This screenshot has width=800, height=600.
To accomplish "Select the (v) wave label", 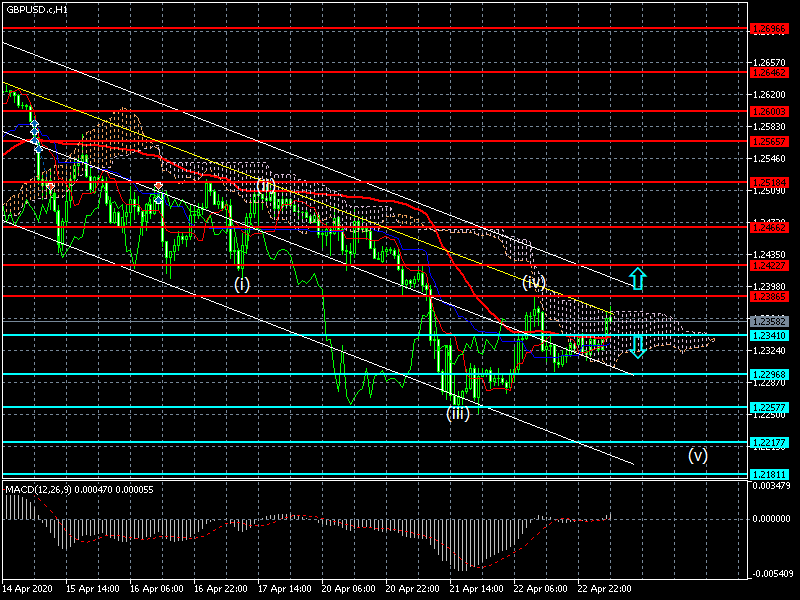I will click(x=697, y=455).
